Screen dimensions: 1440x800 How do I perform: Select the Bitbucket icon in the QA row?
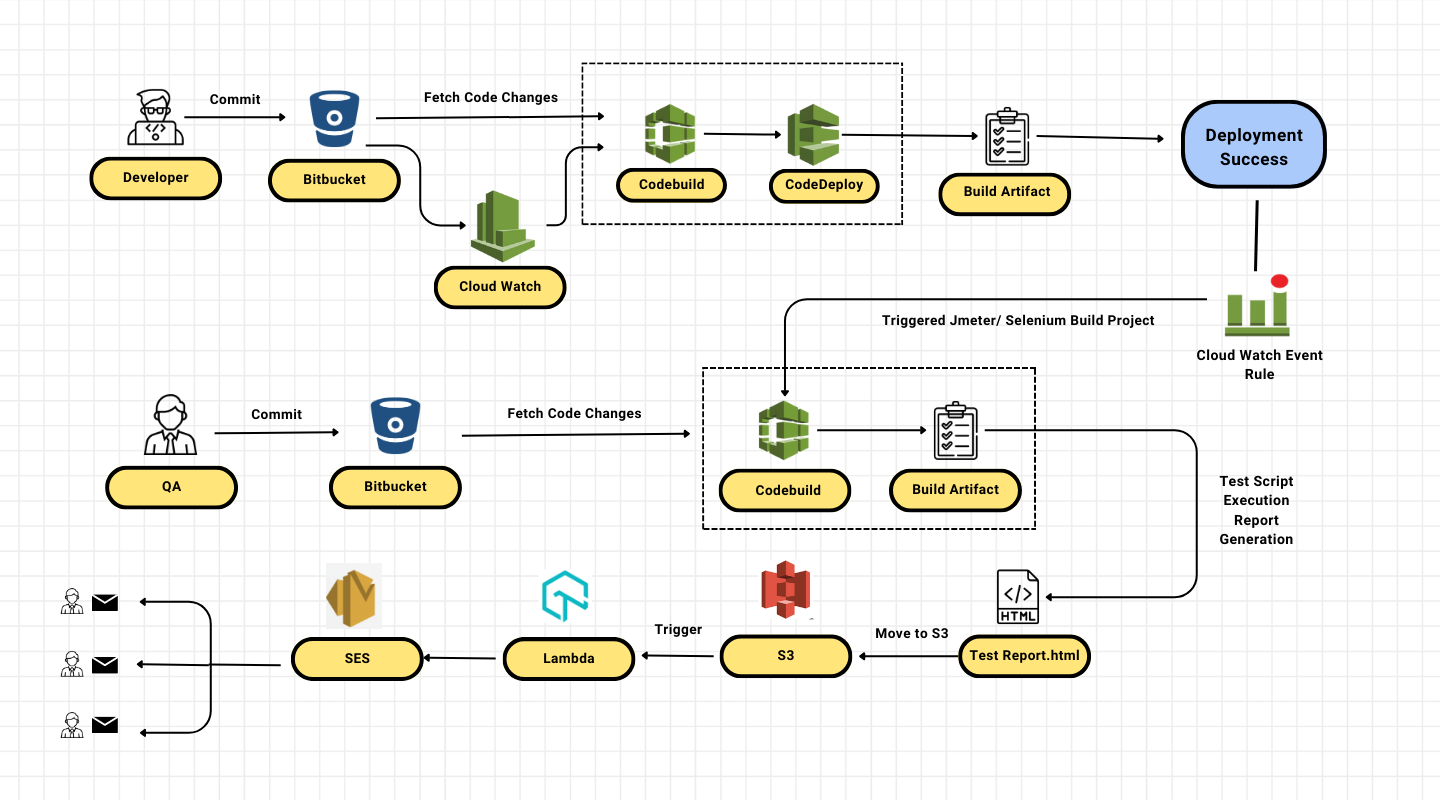394,425
